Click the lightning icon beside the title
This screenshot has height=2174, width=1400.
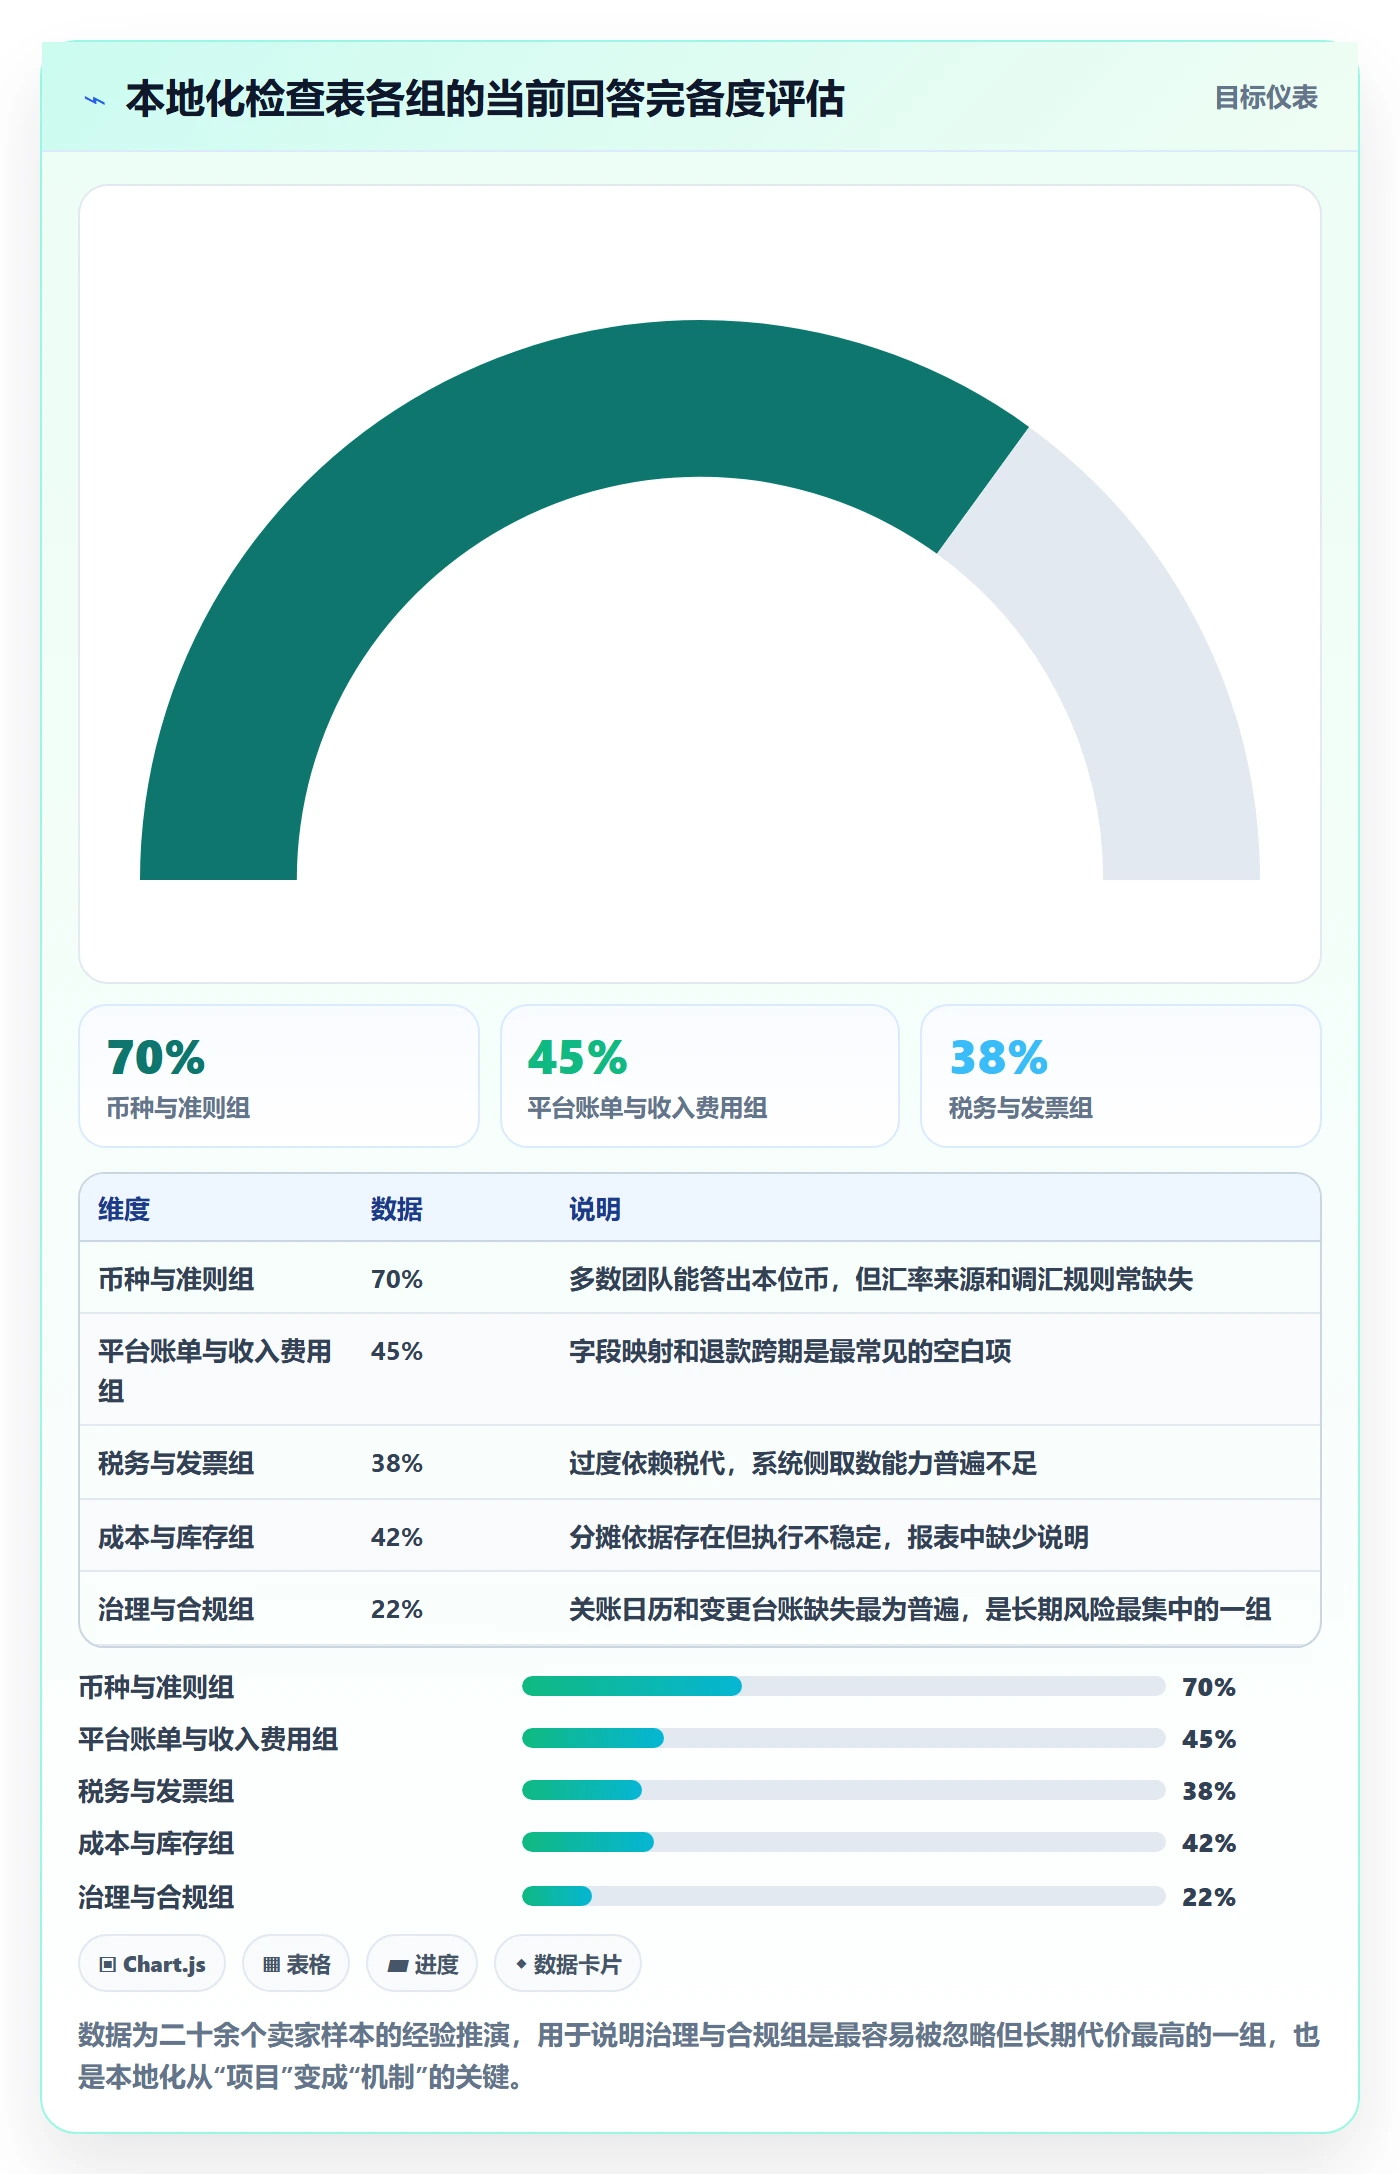click(x=95, y=100)
